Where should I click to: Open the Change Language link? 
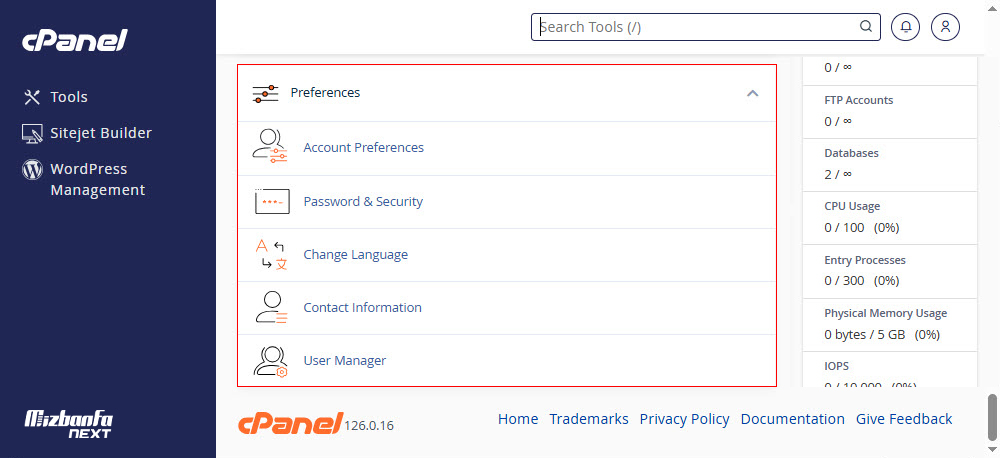(355, 255)
